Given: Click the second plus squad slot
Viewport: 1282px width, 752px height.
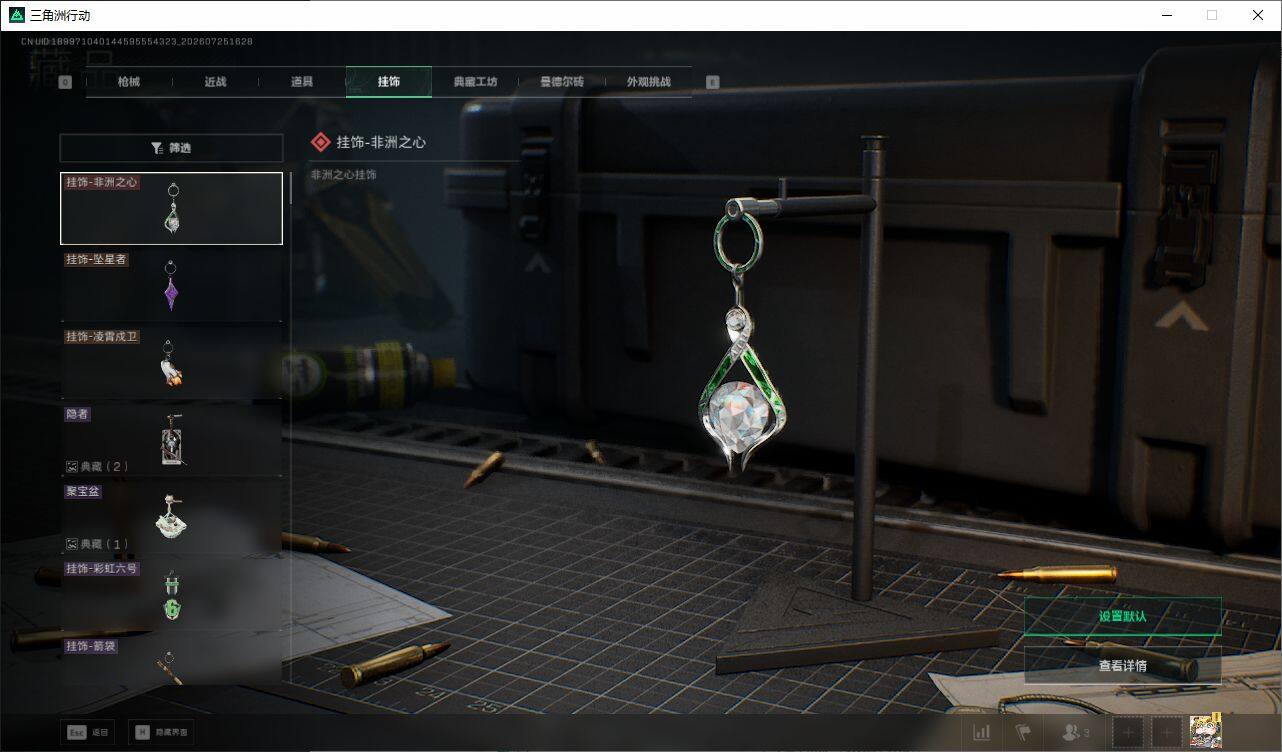Looking at the screenshot, I should (1166, 733).
